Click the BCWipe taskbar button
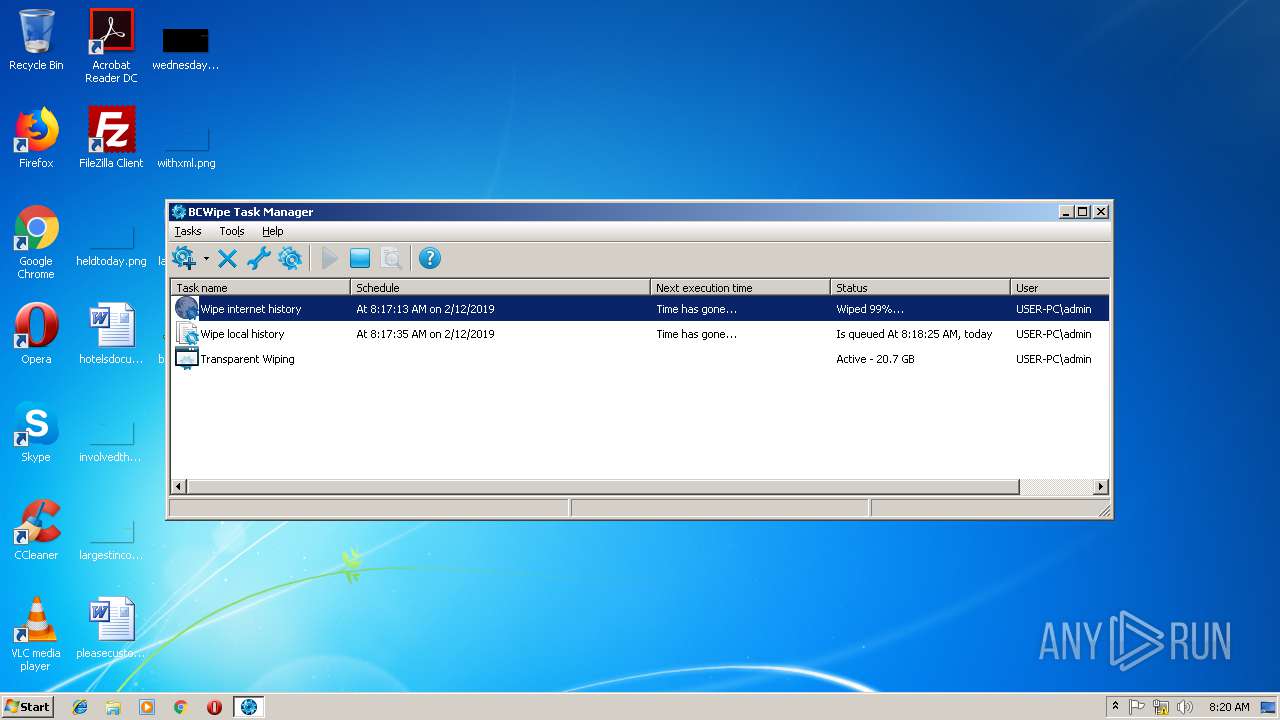 point(249,707)
